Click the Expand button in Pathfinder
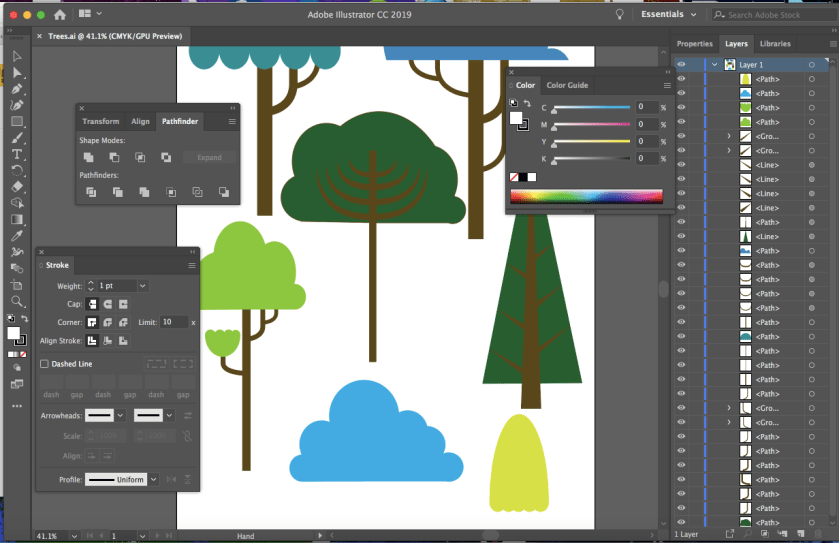Screen dimensions: 839x543 click(x=209, y=157)
